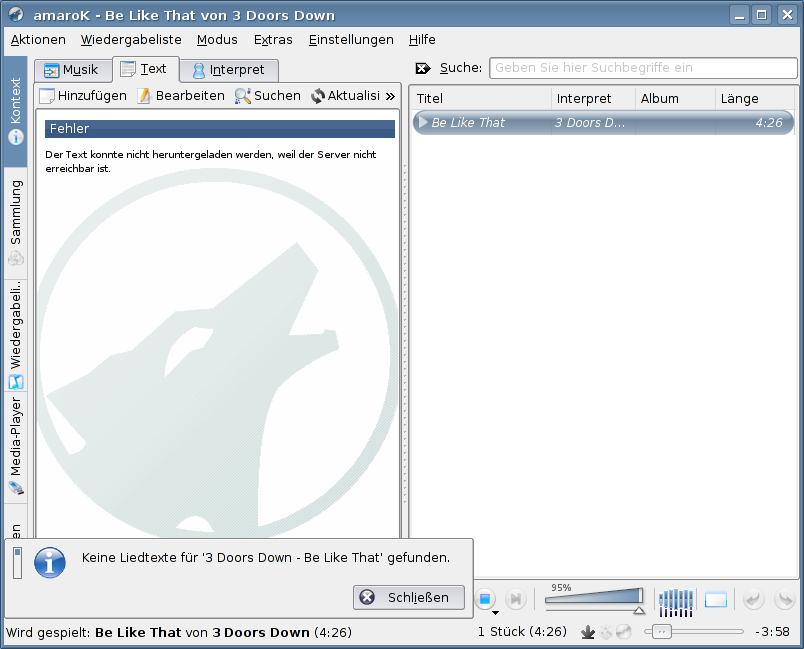Click Bearbeiten to edit lyrics
This screenshot has width=804, height=649.
click(180, 96)
